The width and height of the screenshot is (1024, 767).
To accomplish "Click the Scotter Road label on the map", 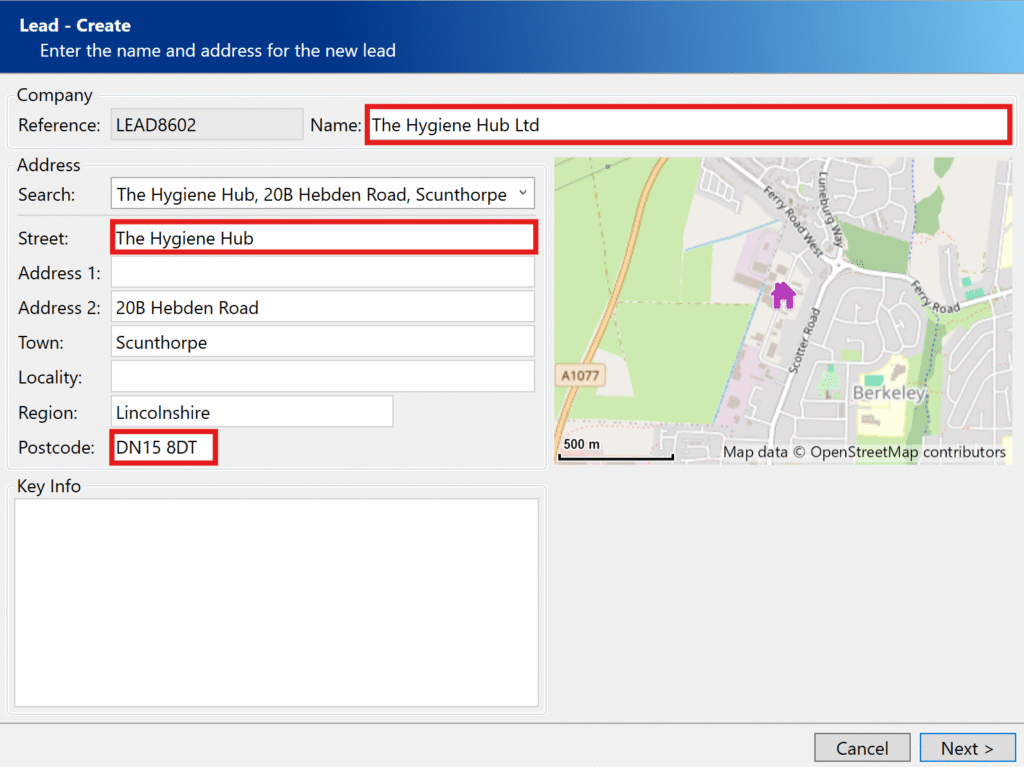I will click(x=804, y=340).
